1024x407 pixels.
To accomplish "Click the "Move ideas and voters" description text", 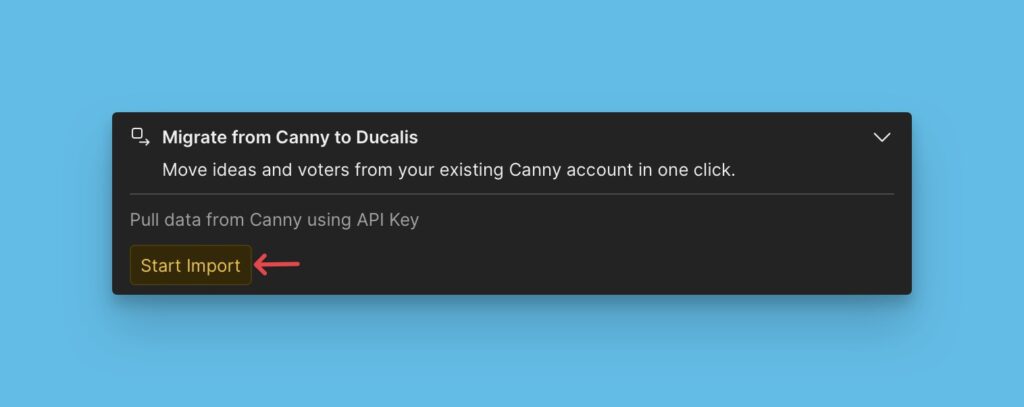I will pos(448,170).
